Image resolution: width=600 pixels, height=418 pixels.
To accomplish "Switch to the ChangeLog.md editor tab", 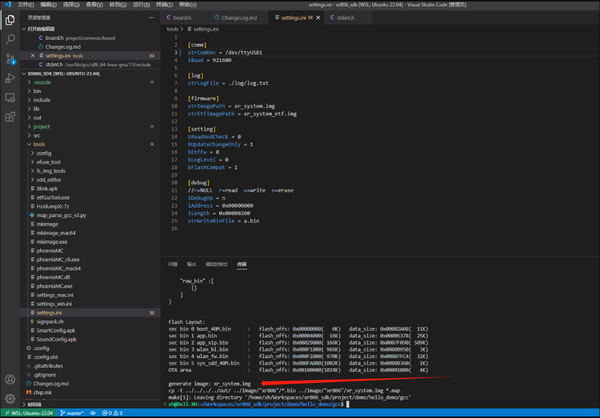I will pyautogui.click(x=238, y=18).
